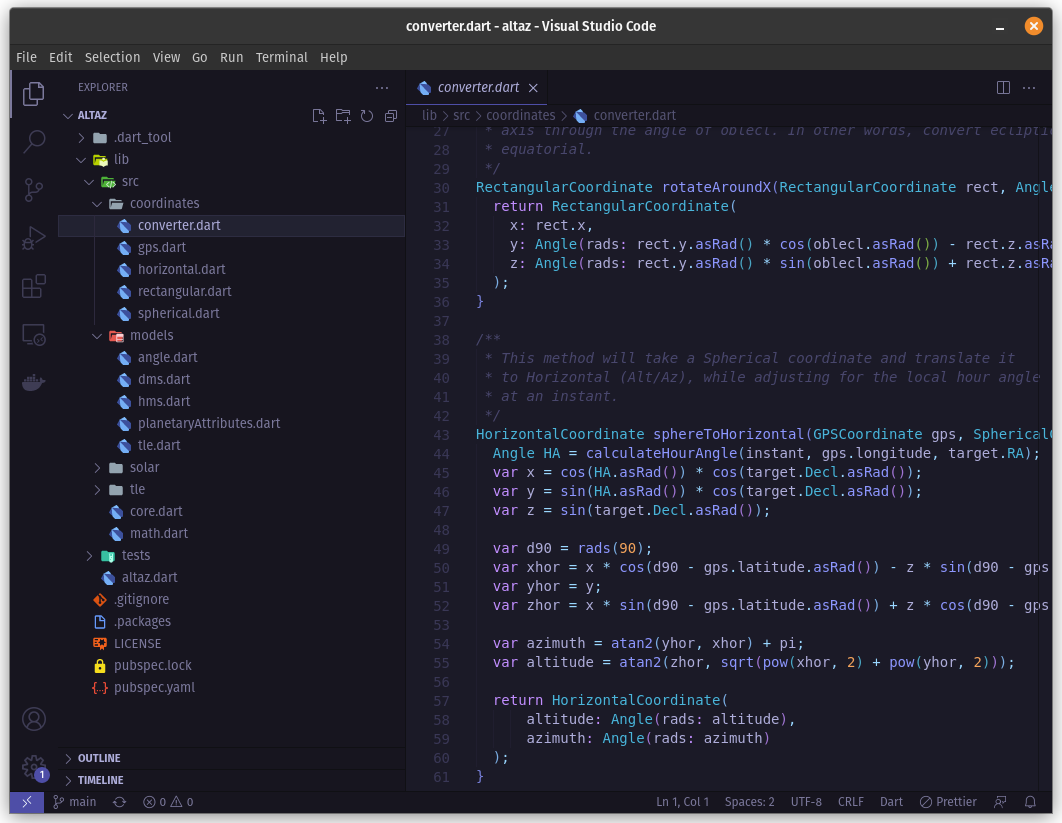Viewport: 1062px width, 823px height.
Task: Open the notifications bell in status bar
Action: click(1030, 802)
